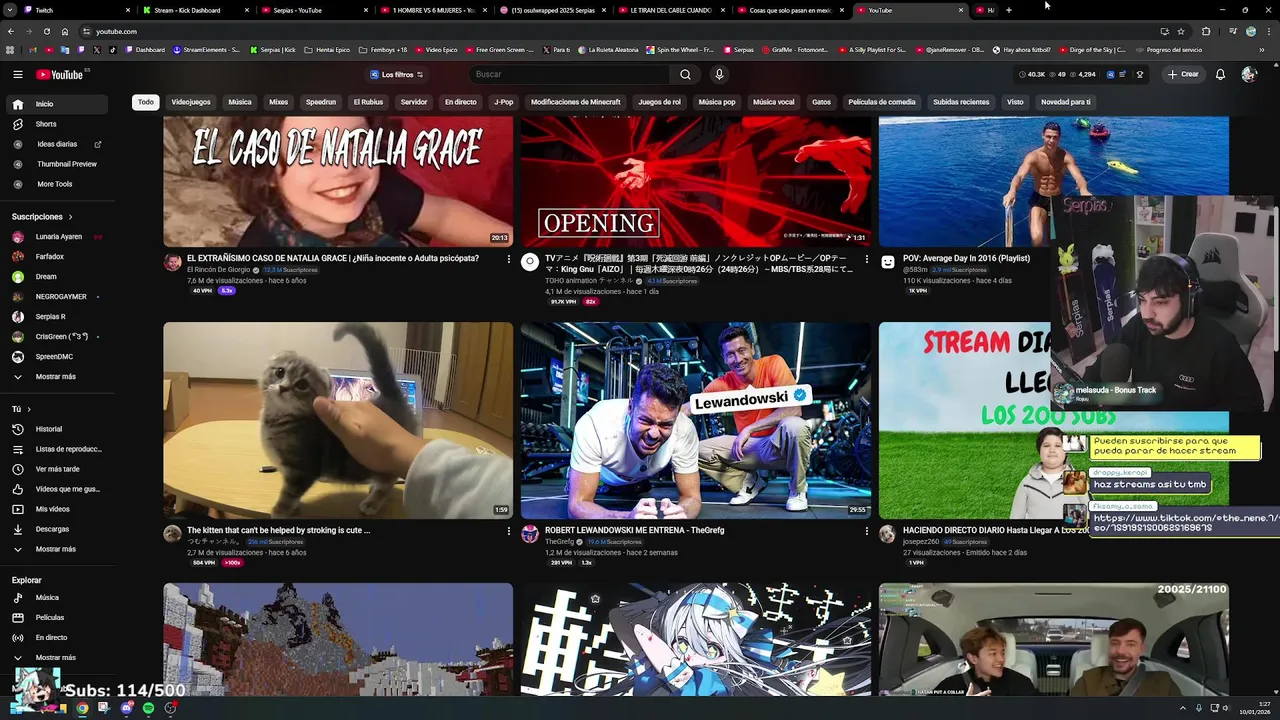Screen dimensions: 1280x720
Task: Click into the Buscar search field
Action: coord(570,74)
